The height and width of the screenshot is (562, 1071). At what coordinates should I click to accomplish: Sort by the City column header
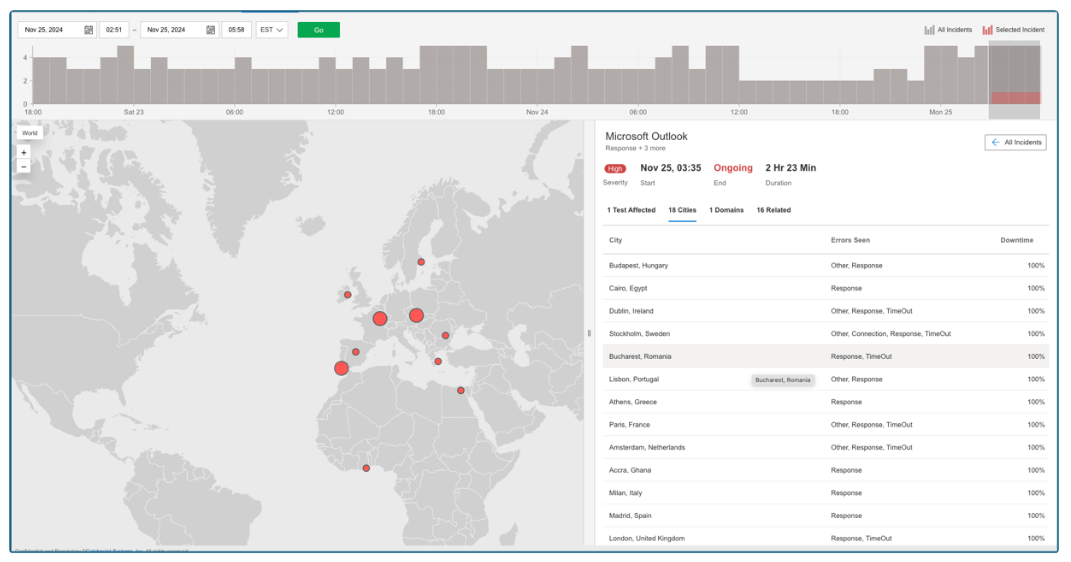(x=615, y=240)
